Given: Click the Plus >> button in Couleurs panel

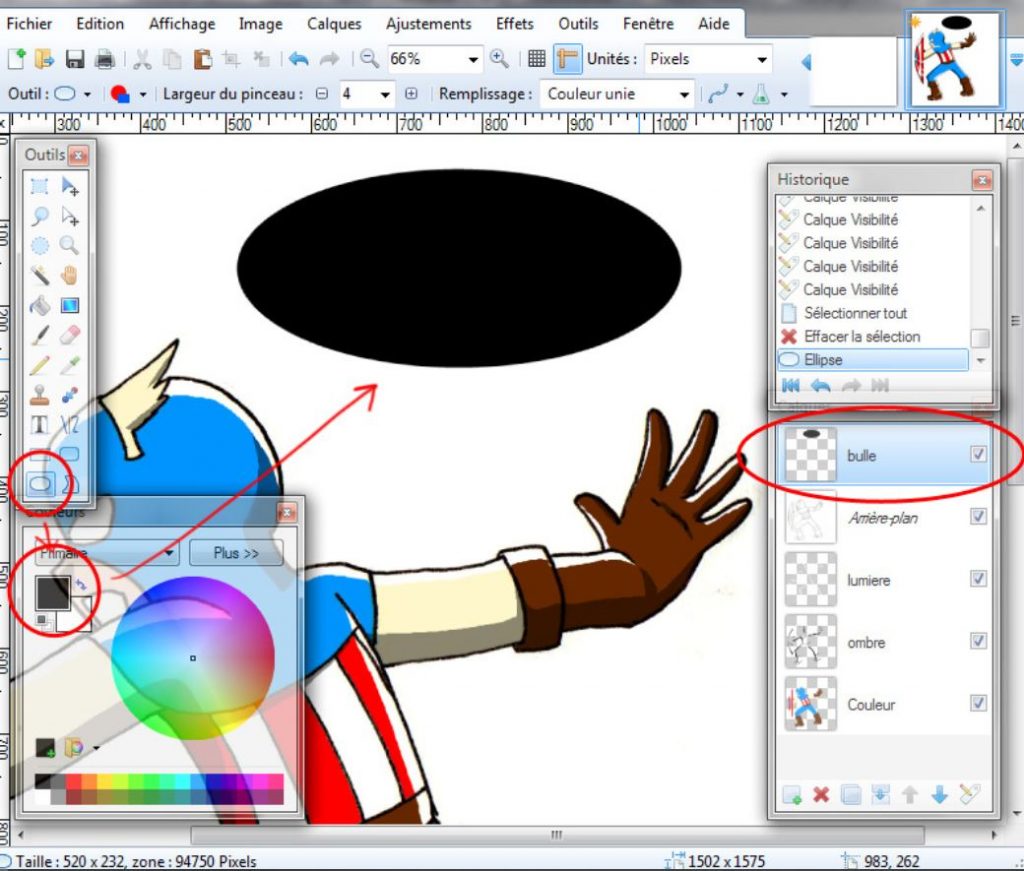Looking at the screenshot, I should point(236,552).
